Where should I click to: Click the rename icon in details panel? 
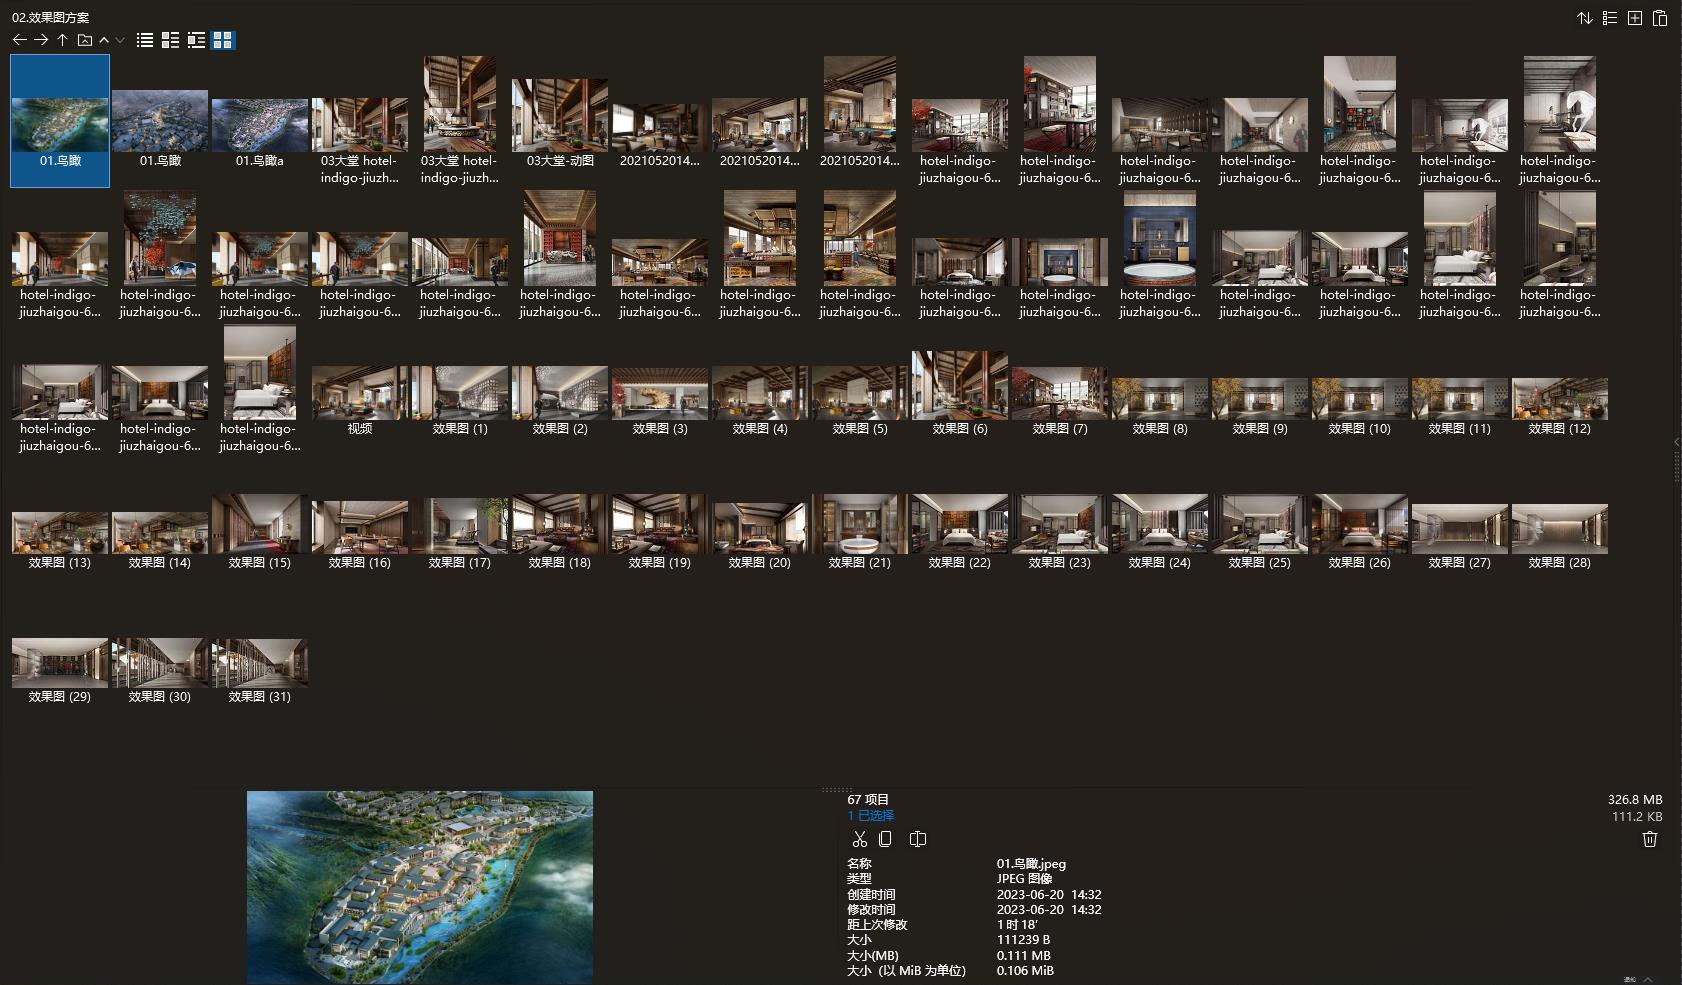click(x=917, y=839)
